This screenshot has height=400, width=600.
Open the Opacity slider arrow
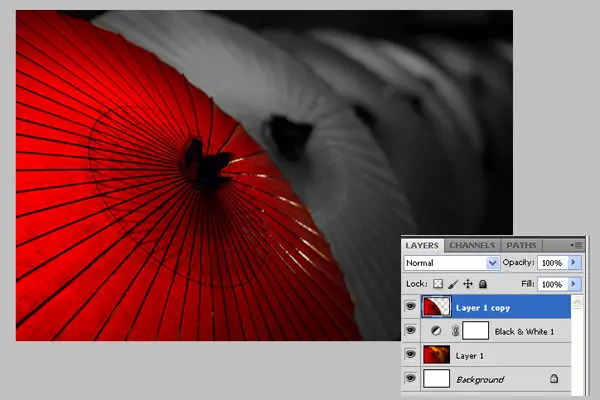[574, 263]
